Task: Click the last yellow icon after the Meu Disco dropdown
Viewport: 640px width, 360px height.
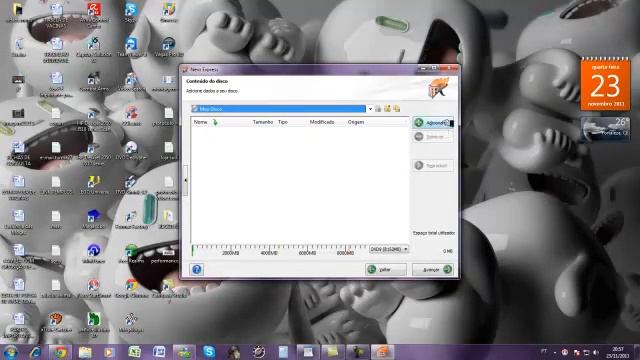Action: click(397, 109)
